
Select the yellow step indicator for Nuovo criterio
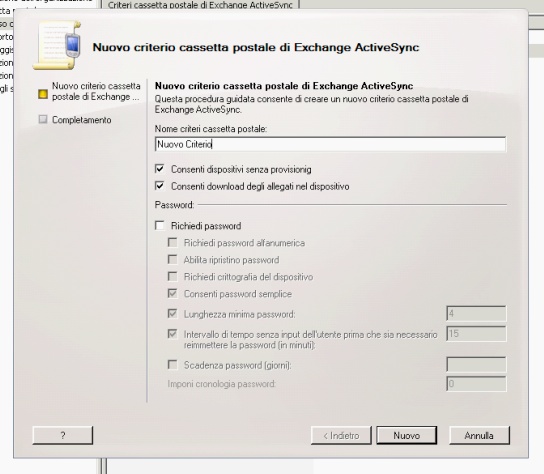[43, 94]
